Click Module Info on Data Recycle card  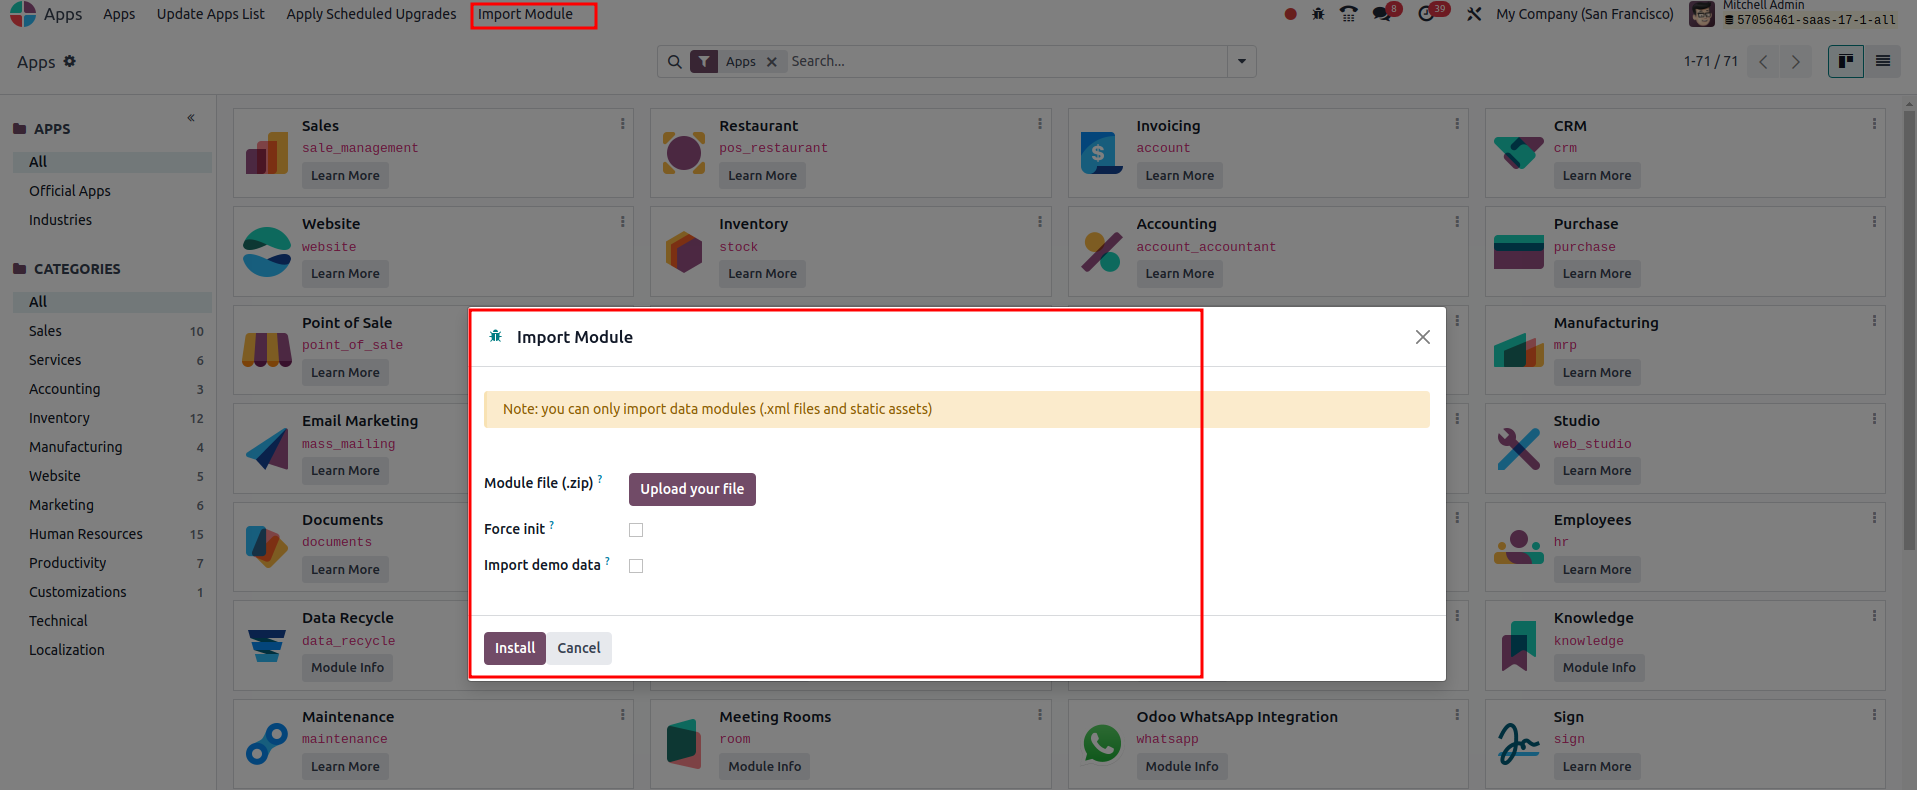click(347, 668)
